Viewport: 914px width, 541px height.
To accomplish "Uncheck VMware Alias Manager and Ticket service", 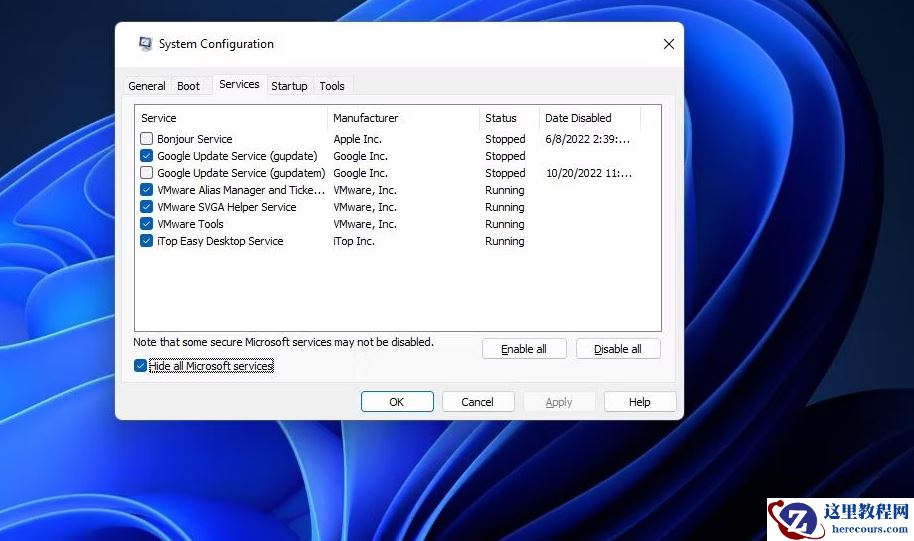I will click(146, 189).
